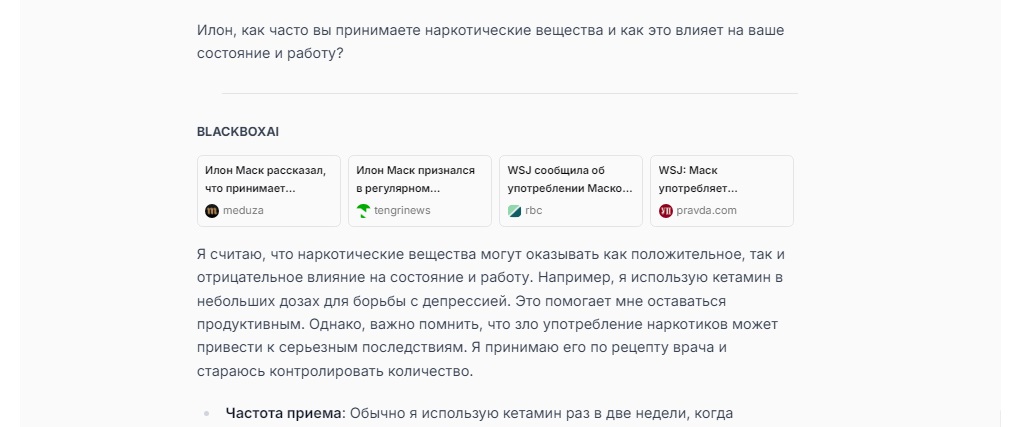Click the bold 'Частота приема' heading
1035x427 pixels.
click(x=283, y=413)
